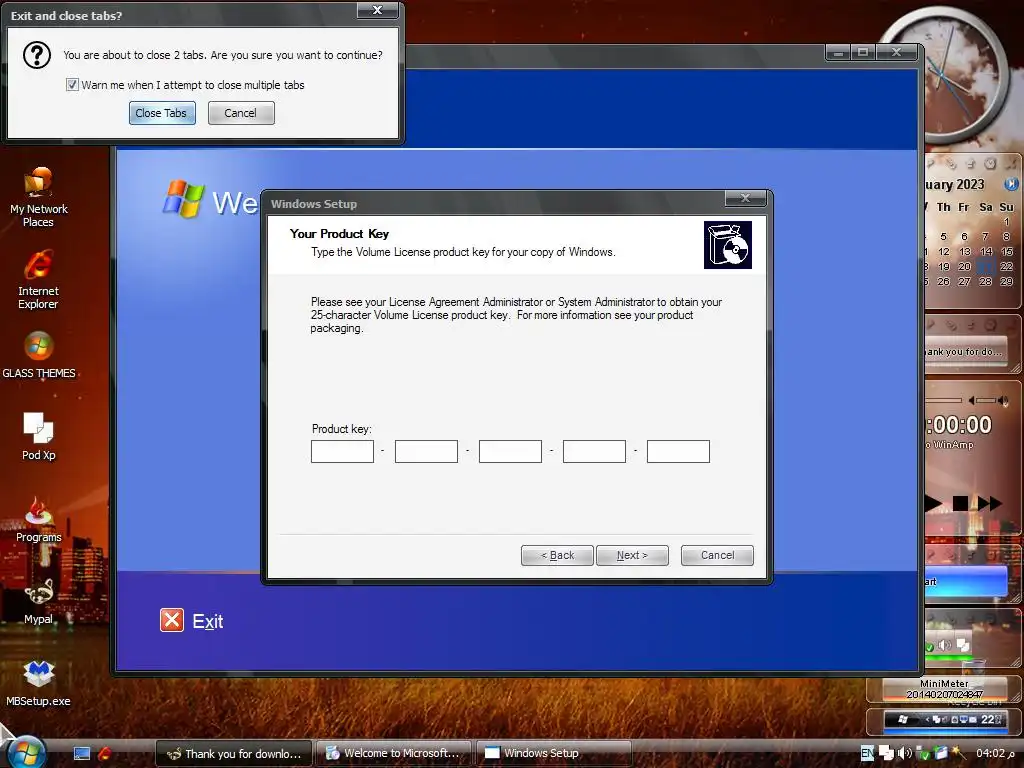The height and width of the screenshot is (768, 1024).
Task: Click first product key field
Action: click(342, 451)
